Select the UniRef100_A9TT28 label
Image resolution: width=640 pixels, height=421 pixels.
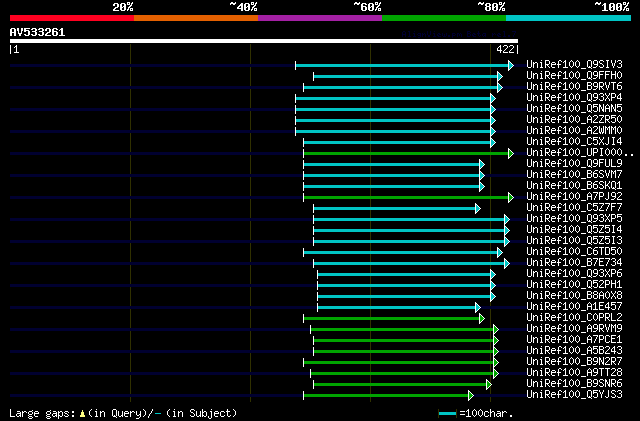574,373
